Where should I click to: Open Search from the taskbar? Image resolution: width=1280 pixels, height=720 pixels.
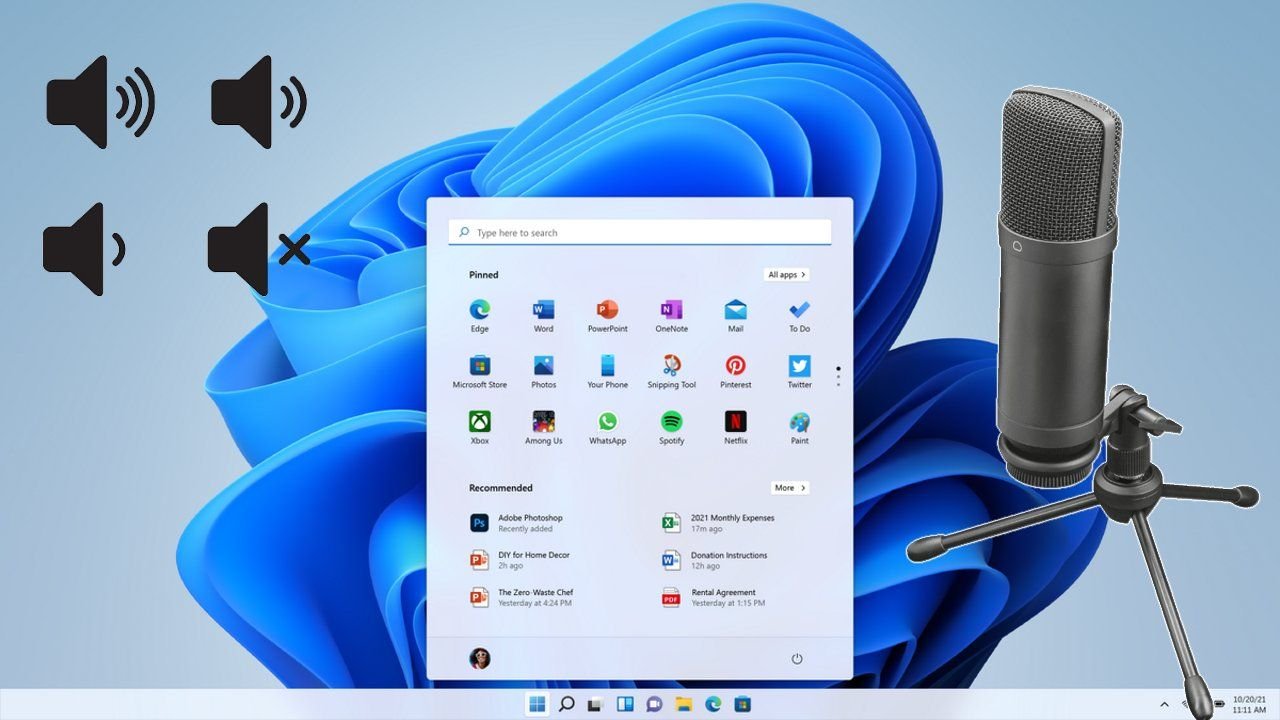(566, 704)
